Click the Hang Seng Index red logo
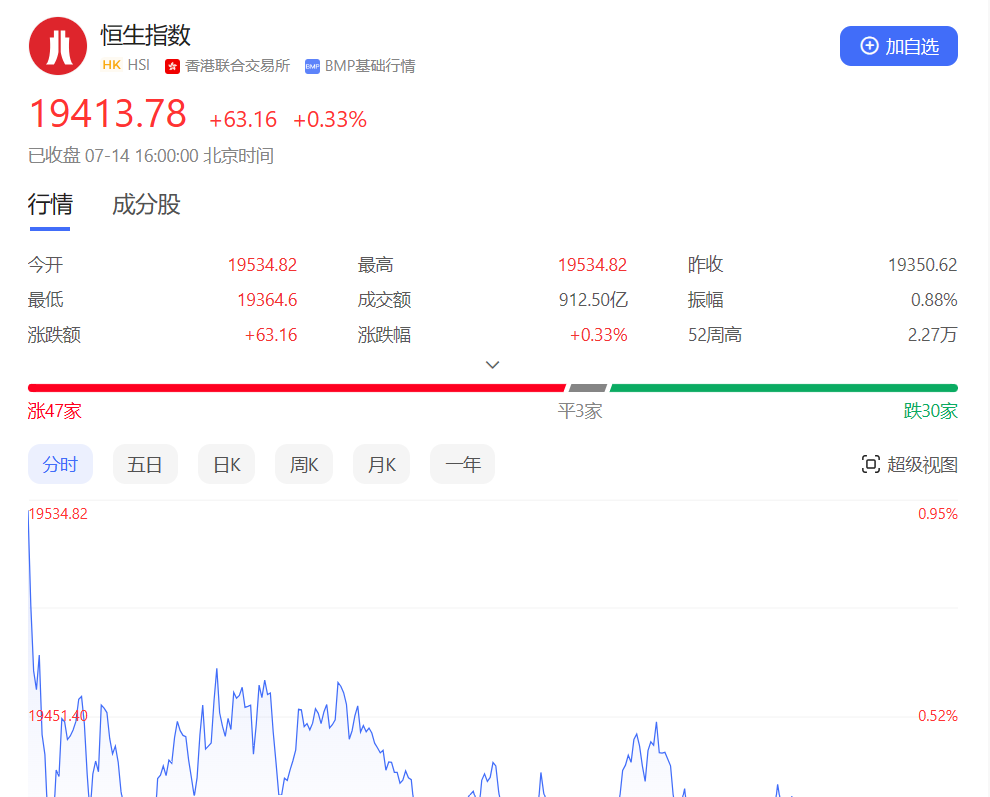 pos(58,46)
